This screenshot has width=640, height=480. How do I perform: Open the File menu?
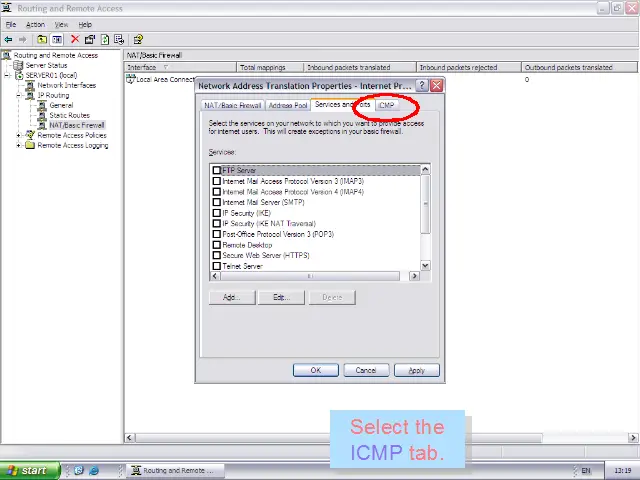pos(11,24)
